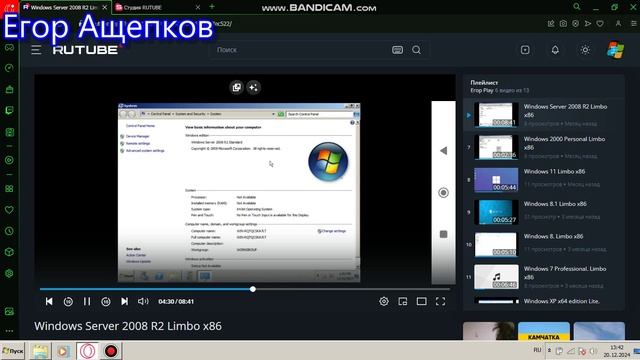640x360 pixels.
Task: Switch to theater mode view
Action: click(x=422, y=301)
